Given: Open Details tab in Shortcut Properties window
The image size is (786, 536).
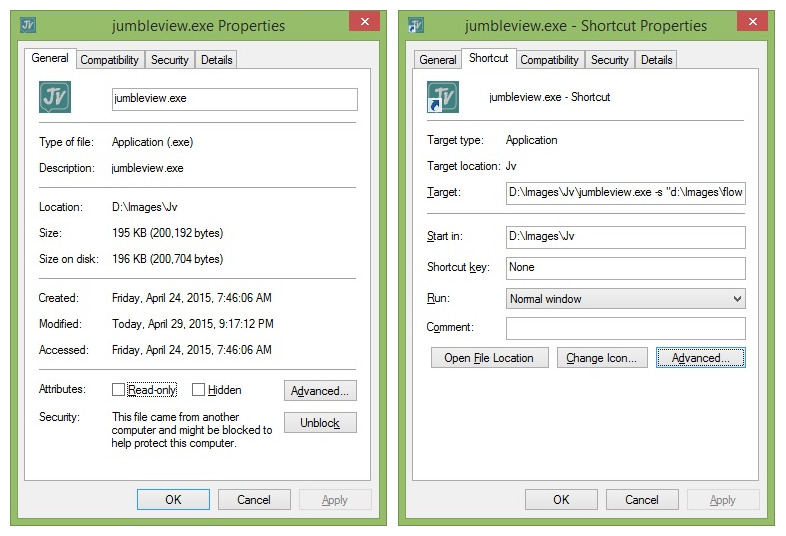Looking at the screenshot, I should (657, 60).
